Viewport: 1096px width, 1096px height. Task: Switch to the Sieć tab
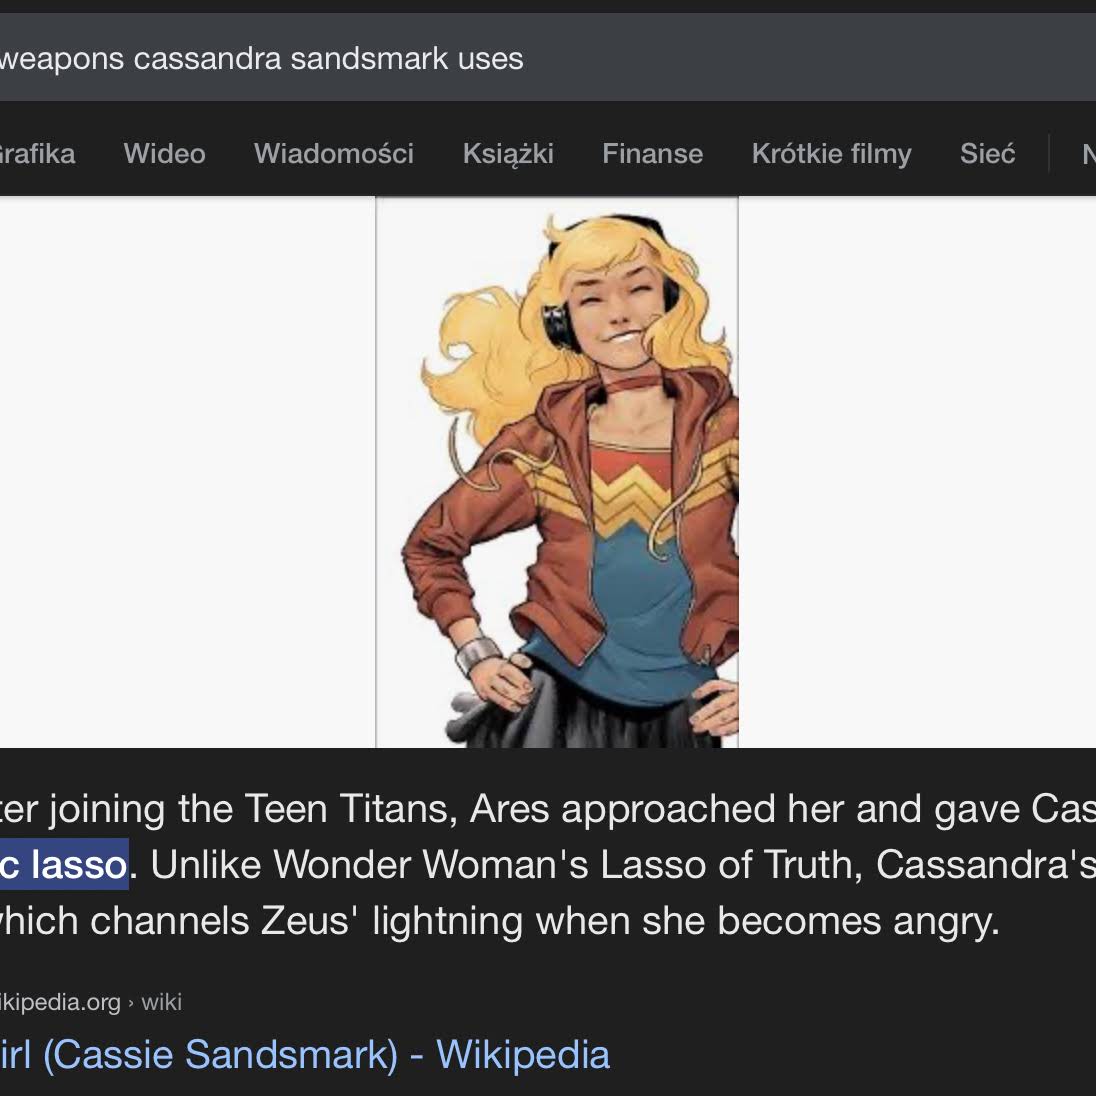pyautogui.click(x=987, y=154)
